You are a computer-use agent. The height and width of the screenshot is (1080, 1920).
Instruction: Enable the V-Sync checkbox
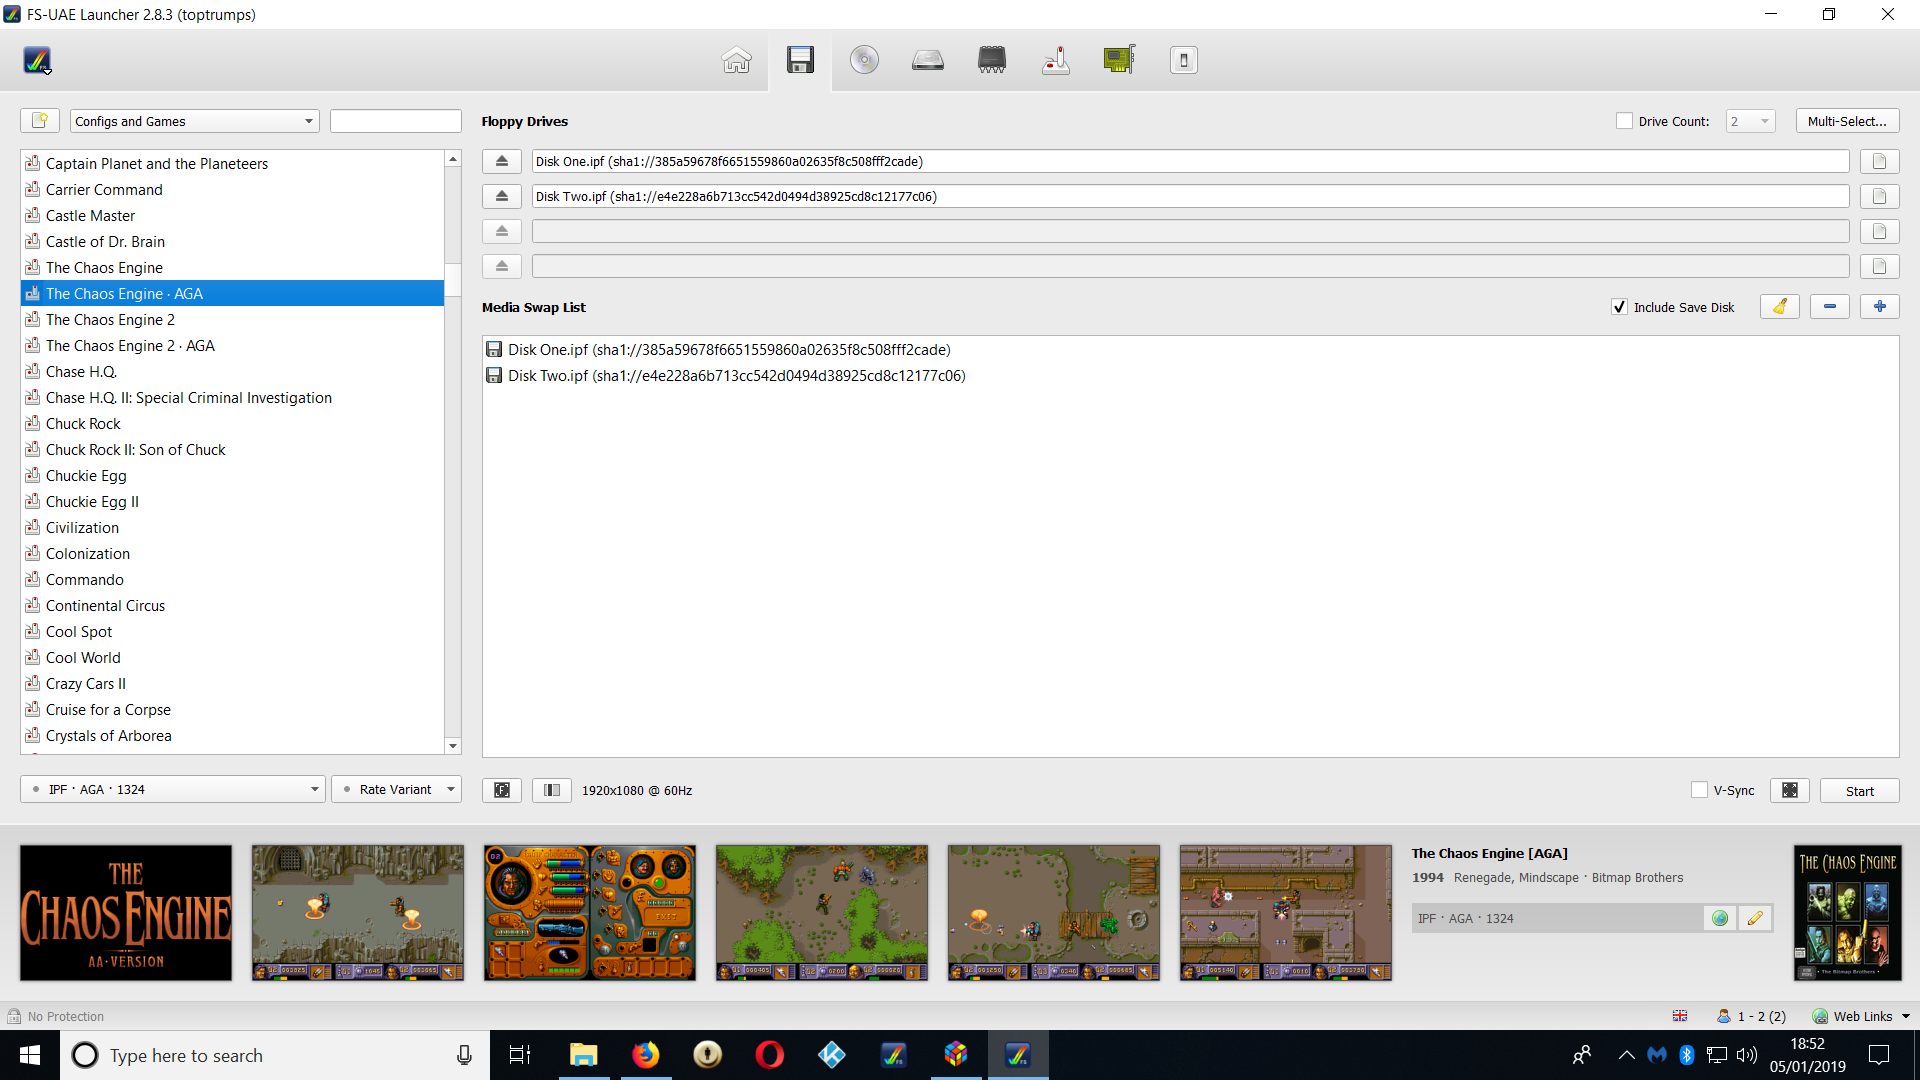click(1699, 790)
